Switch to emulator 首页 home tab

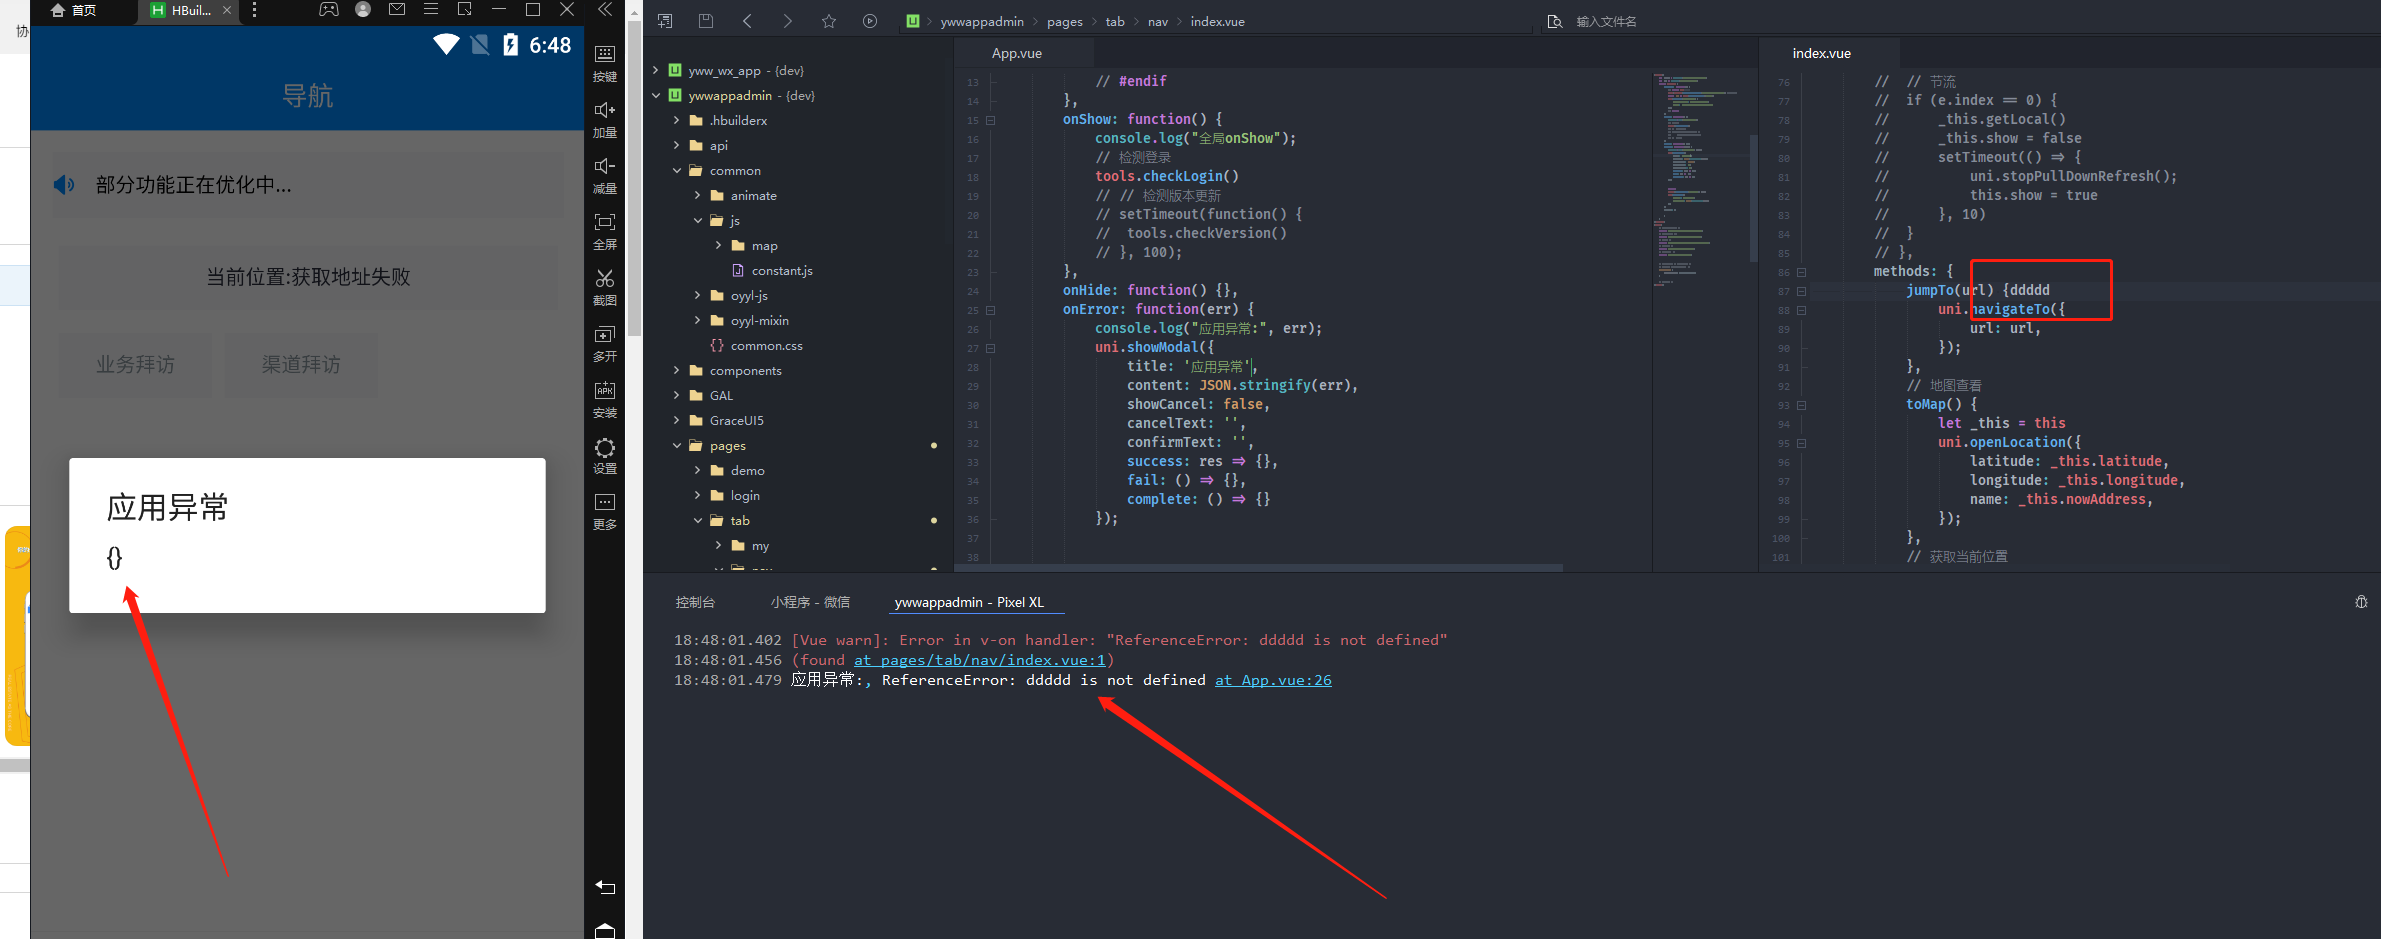(x=74, y=10)
